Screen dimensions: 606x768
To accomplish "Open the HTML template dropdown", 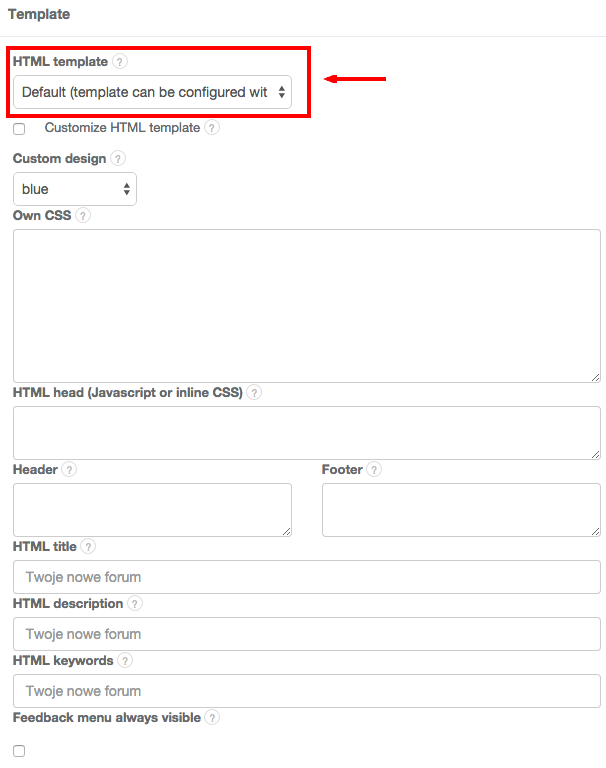I will click(152, 92).
